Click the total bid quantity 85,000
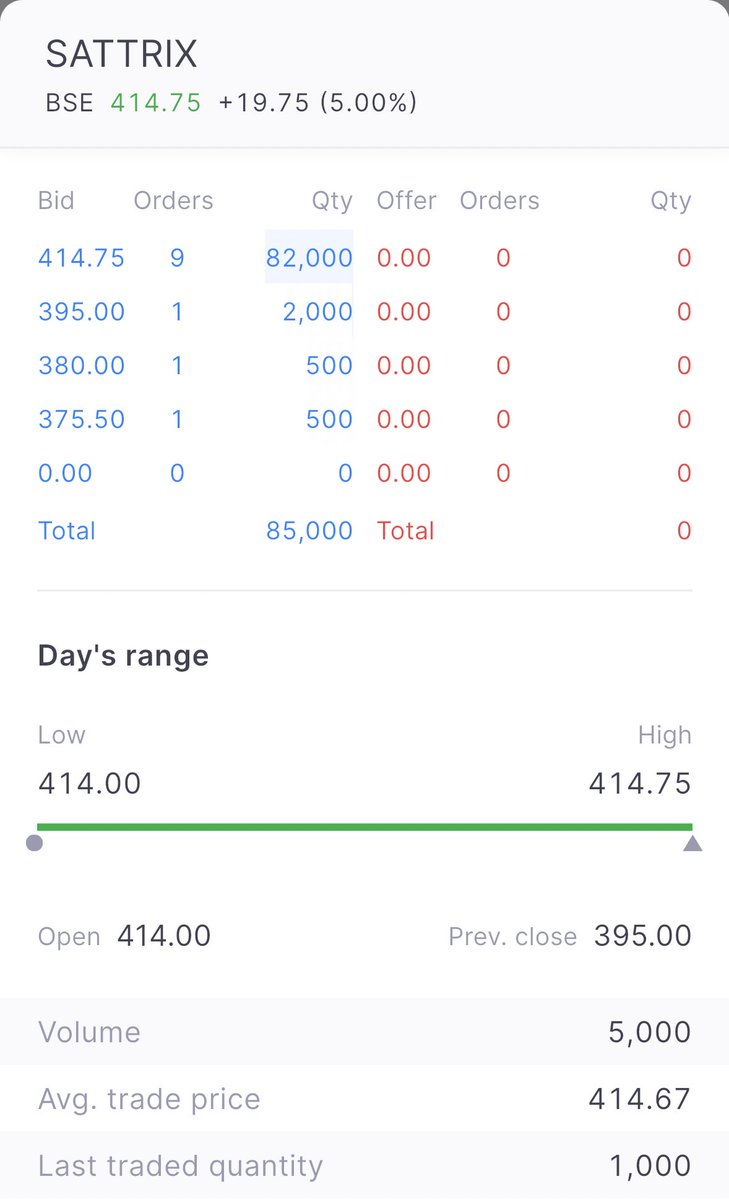This screenshot has width=729, height=1200. [309, 530]
